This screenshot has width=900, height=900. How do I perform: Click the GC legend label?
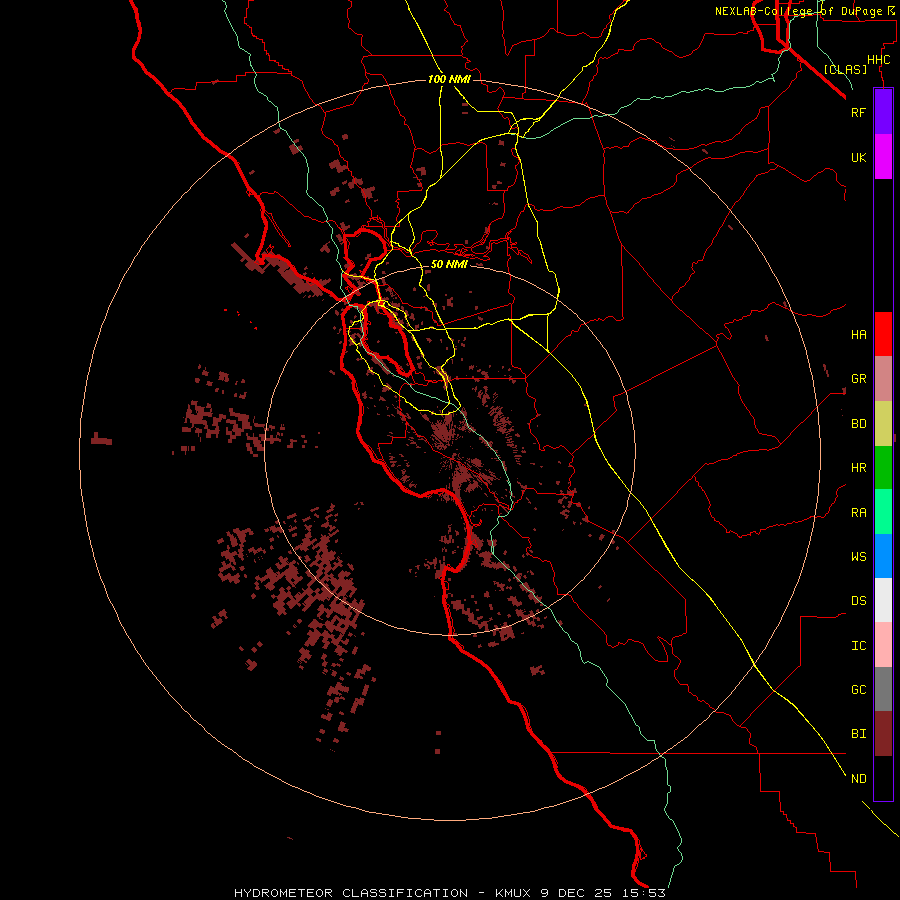(858, 689)
